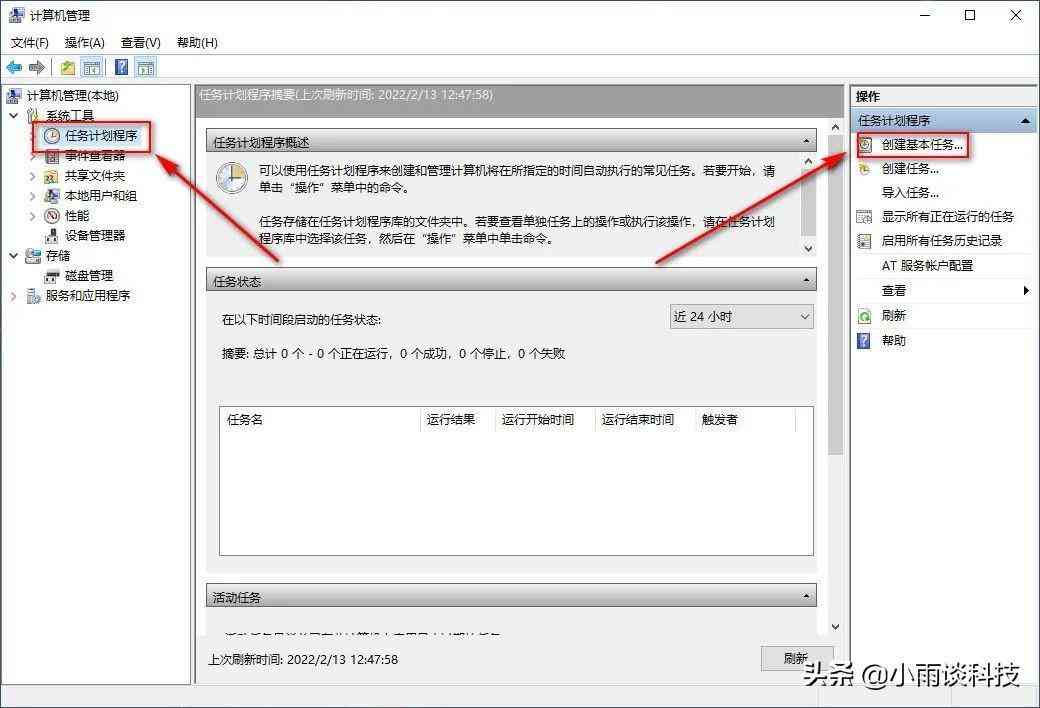This screenshot has width=1040, height=708.
Task: Click overview text scrollbar down arrow
Action: [x=808, y=248]
